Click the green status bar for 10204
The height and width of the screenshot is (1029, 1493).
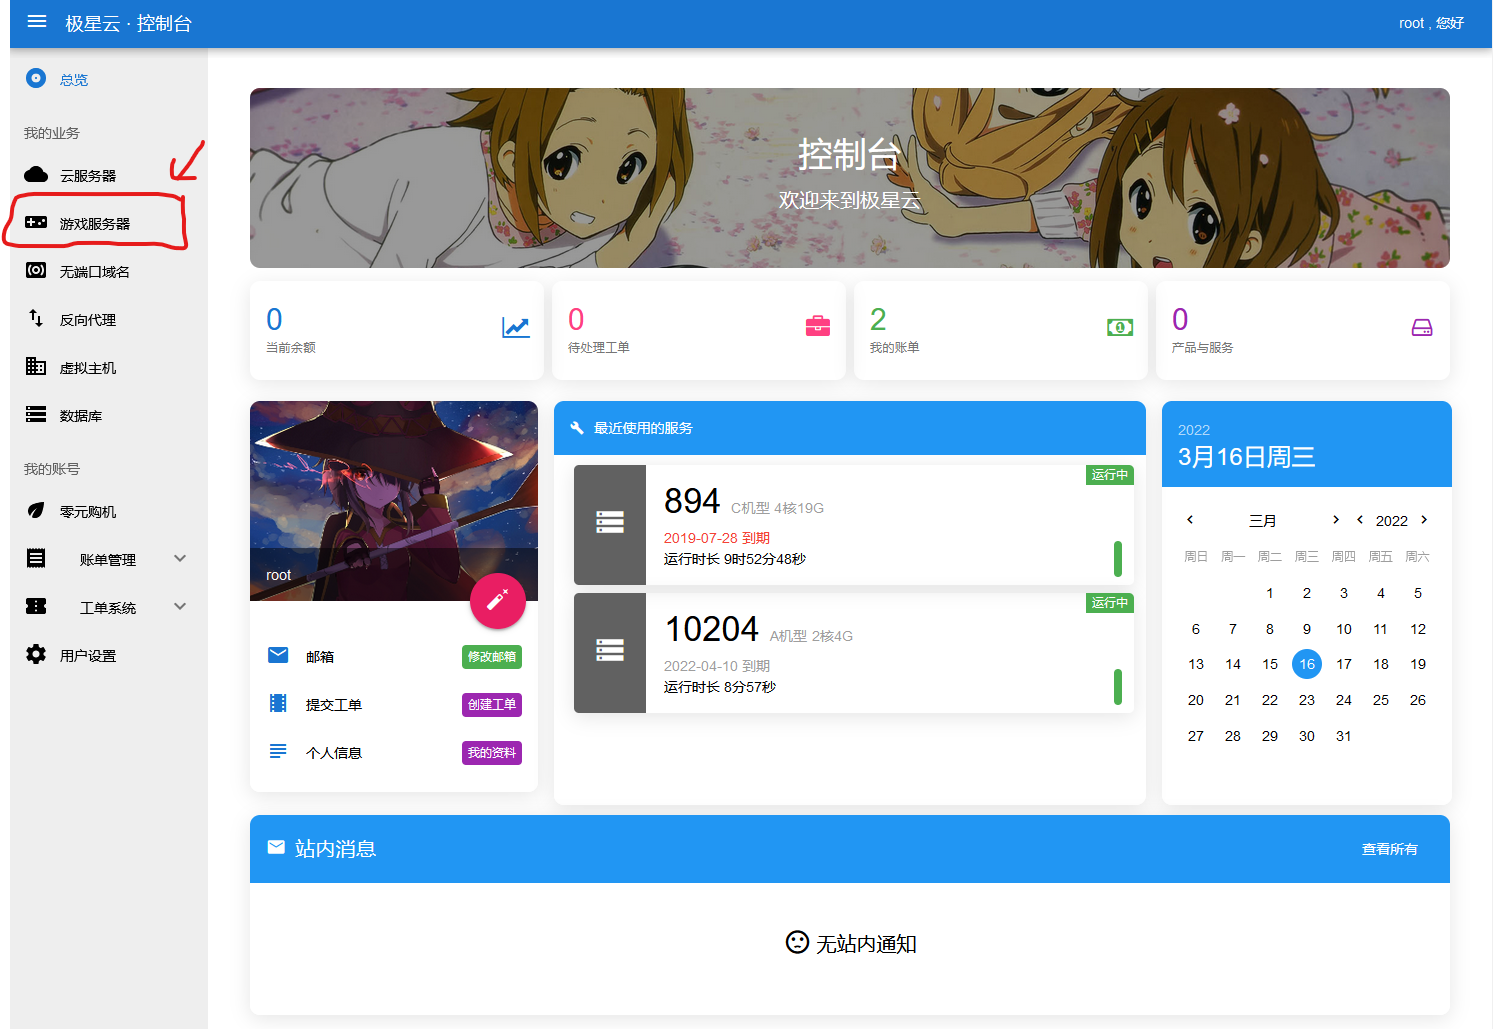click(x=1118, y=686)
